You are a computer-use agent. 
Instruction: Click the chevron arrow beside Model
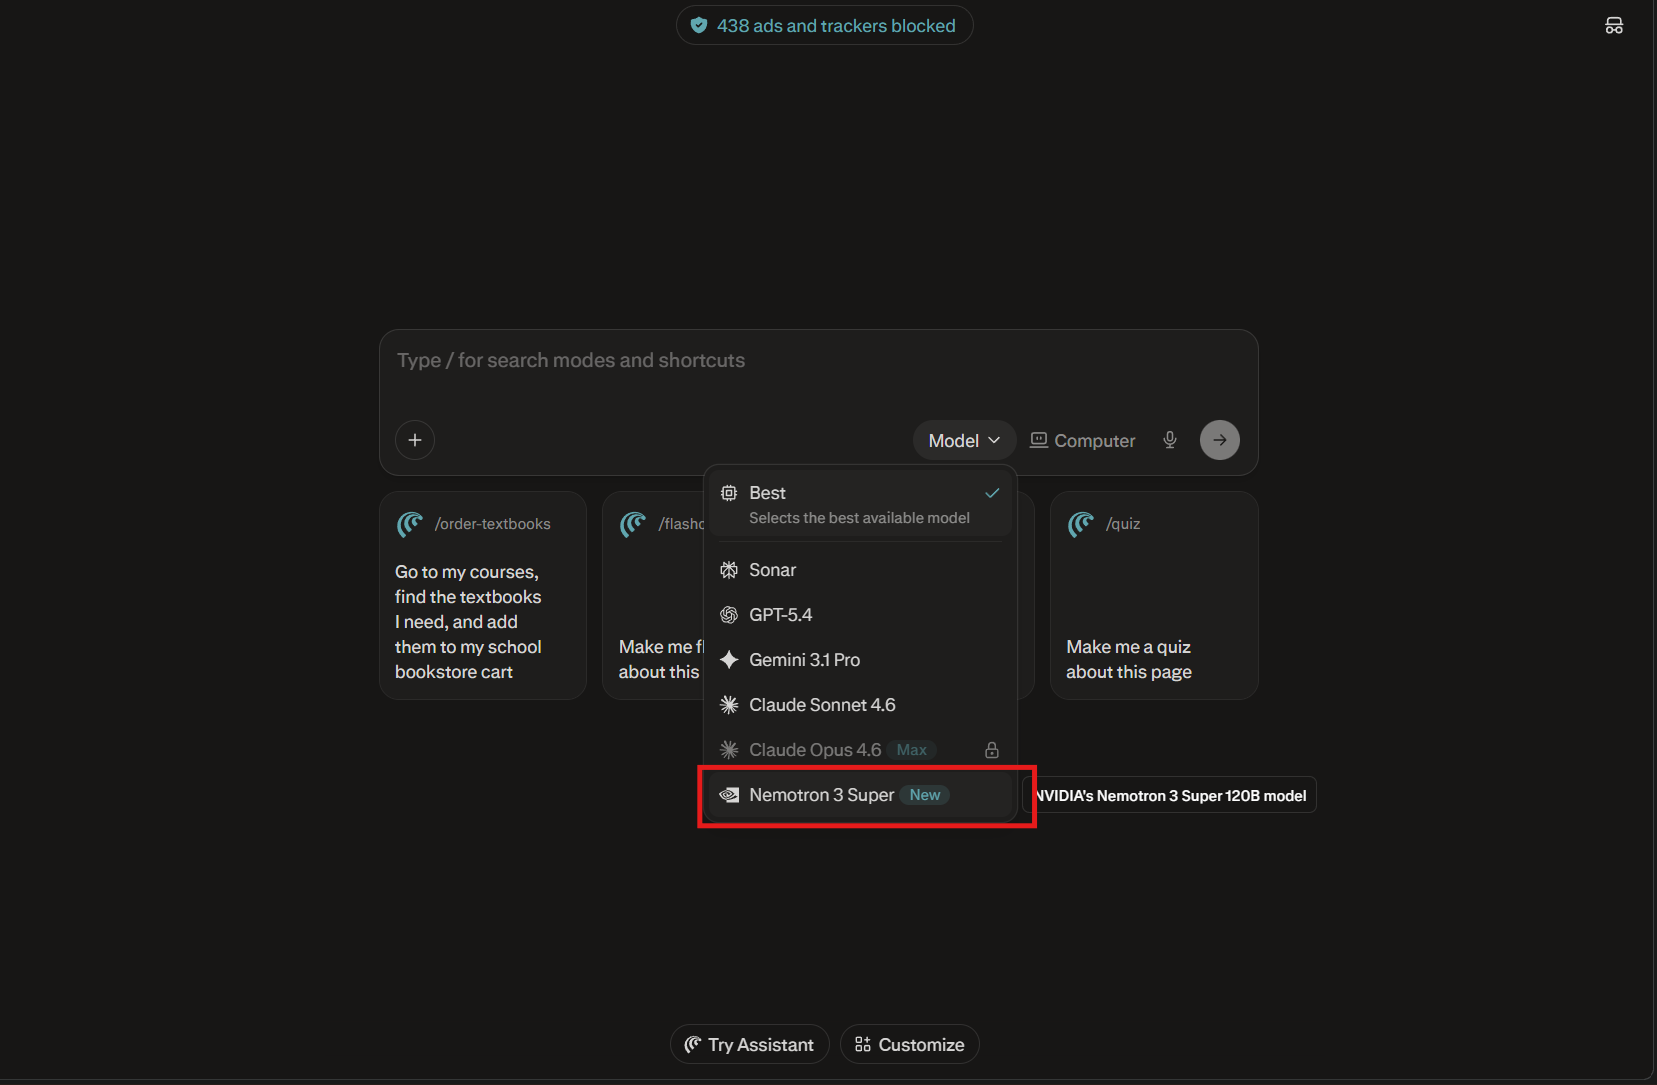[x=994, y=440]
